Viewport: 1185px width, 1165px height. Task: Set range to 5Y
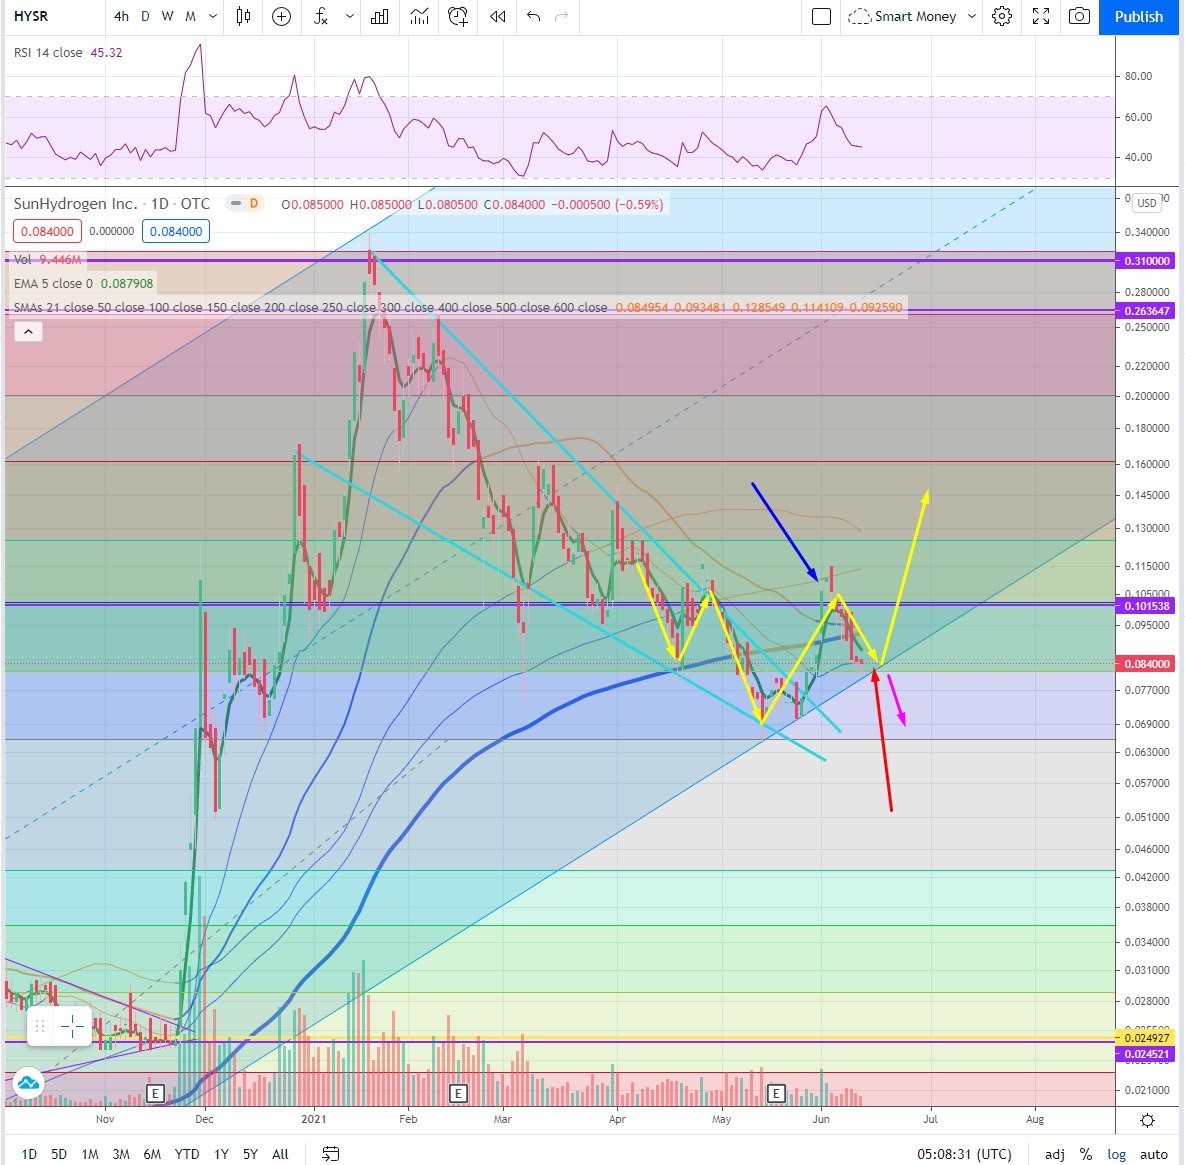(x=250, y=1154)
